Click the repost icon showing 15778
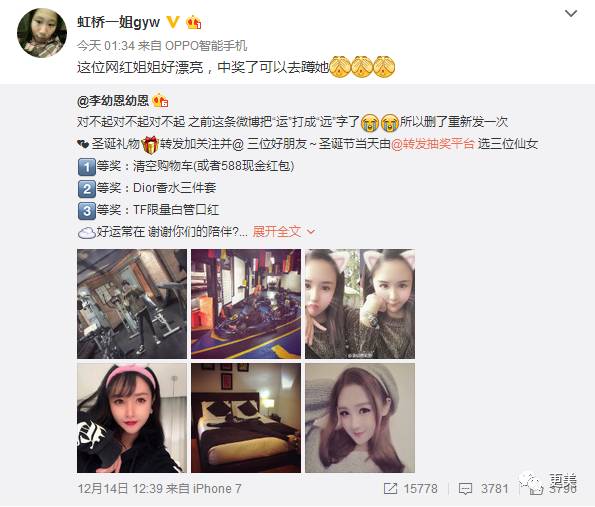 coord(390,489)
